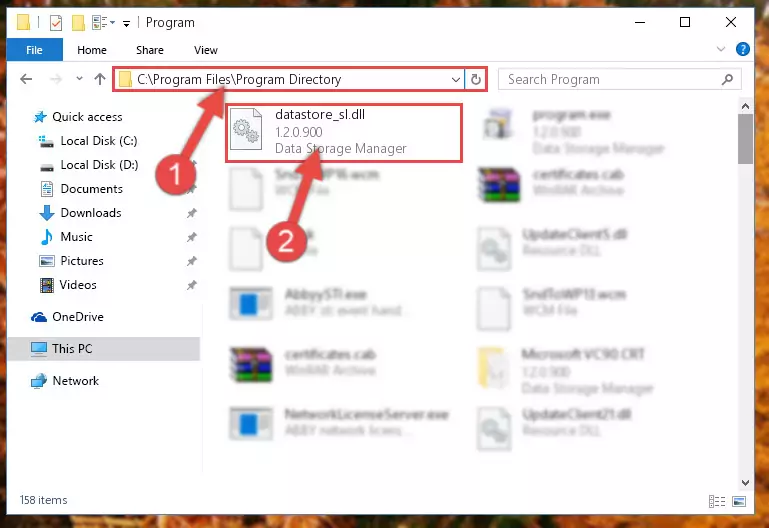This screenshot has width=769, height=528.
Task: Expand the address bar history dropdown
Action: pos(456,79)
